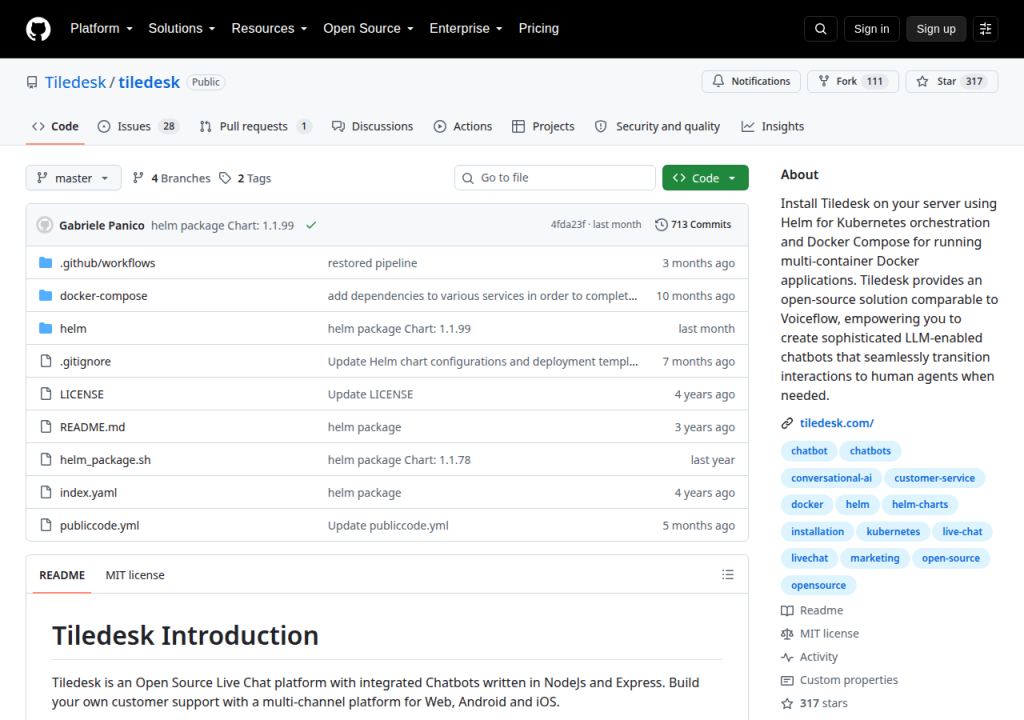Viewport: 1024px width, 720px height.
Task: Open the Pull requests tab
Action: coord(255,127)
